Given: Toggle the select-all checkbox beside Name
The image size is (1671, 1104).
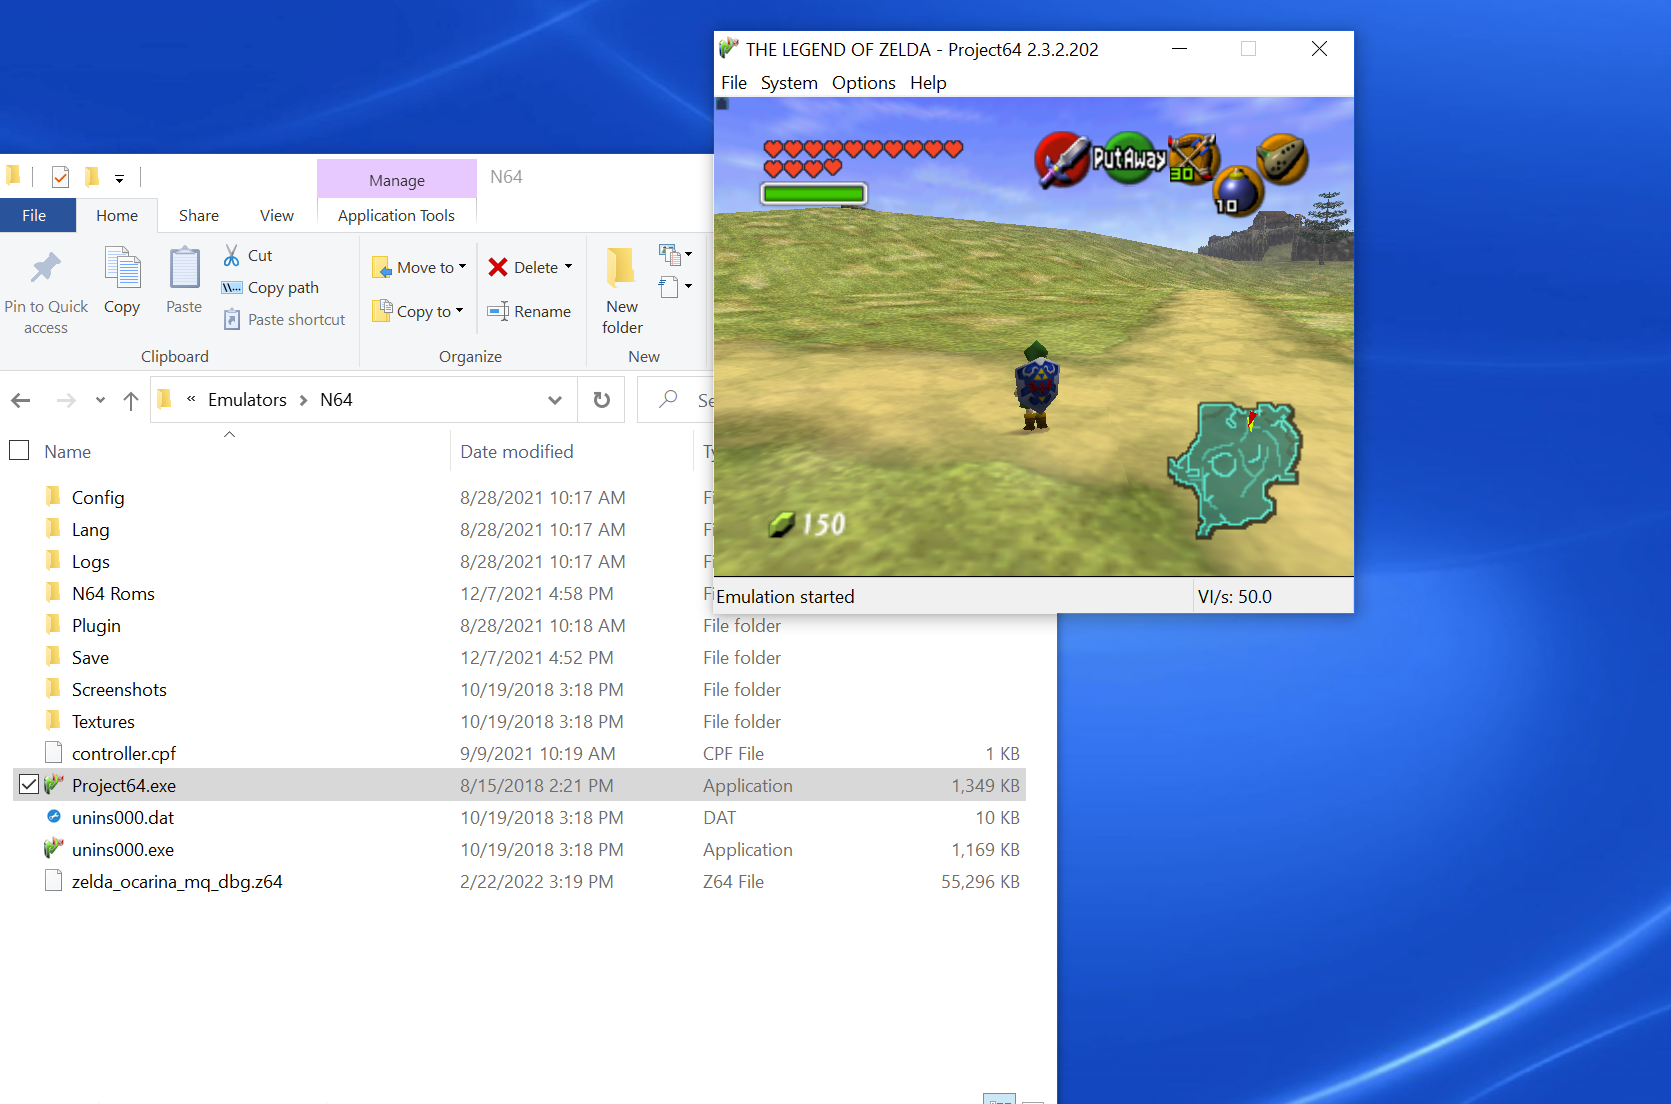Looking at the screenshot, I should point(19,450).
